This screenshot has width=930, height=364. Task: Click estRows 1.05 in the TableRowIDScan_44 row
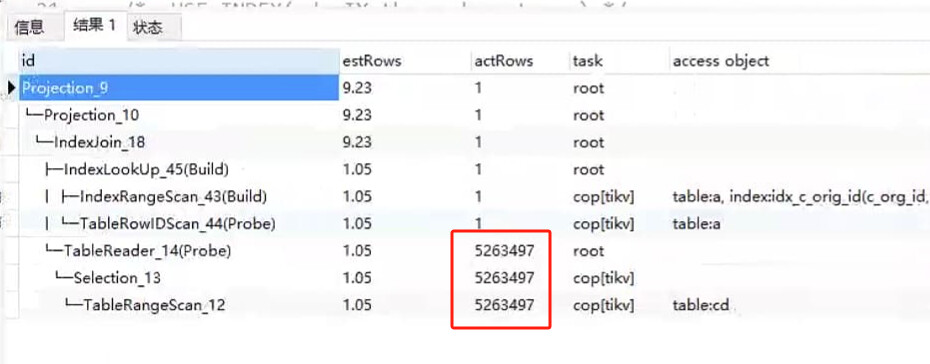357,223
